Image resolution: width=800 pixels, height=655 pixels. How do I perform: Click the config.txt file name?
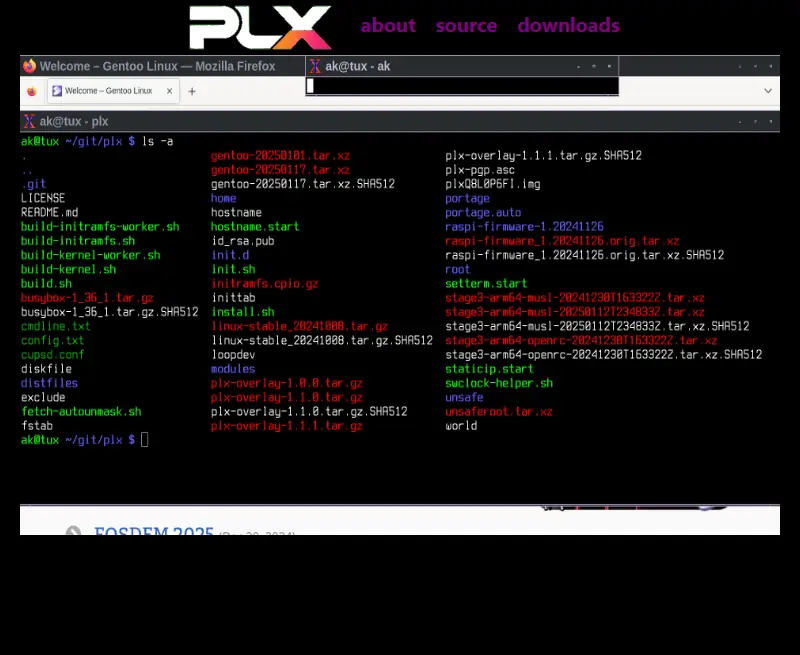tap(52, 340)
